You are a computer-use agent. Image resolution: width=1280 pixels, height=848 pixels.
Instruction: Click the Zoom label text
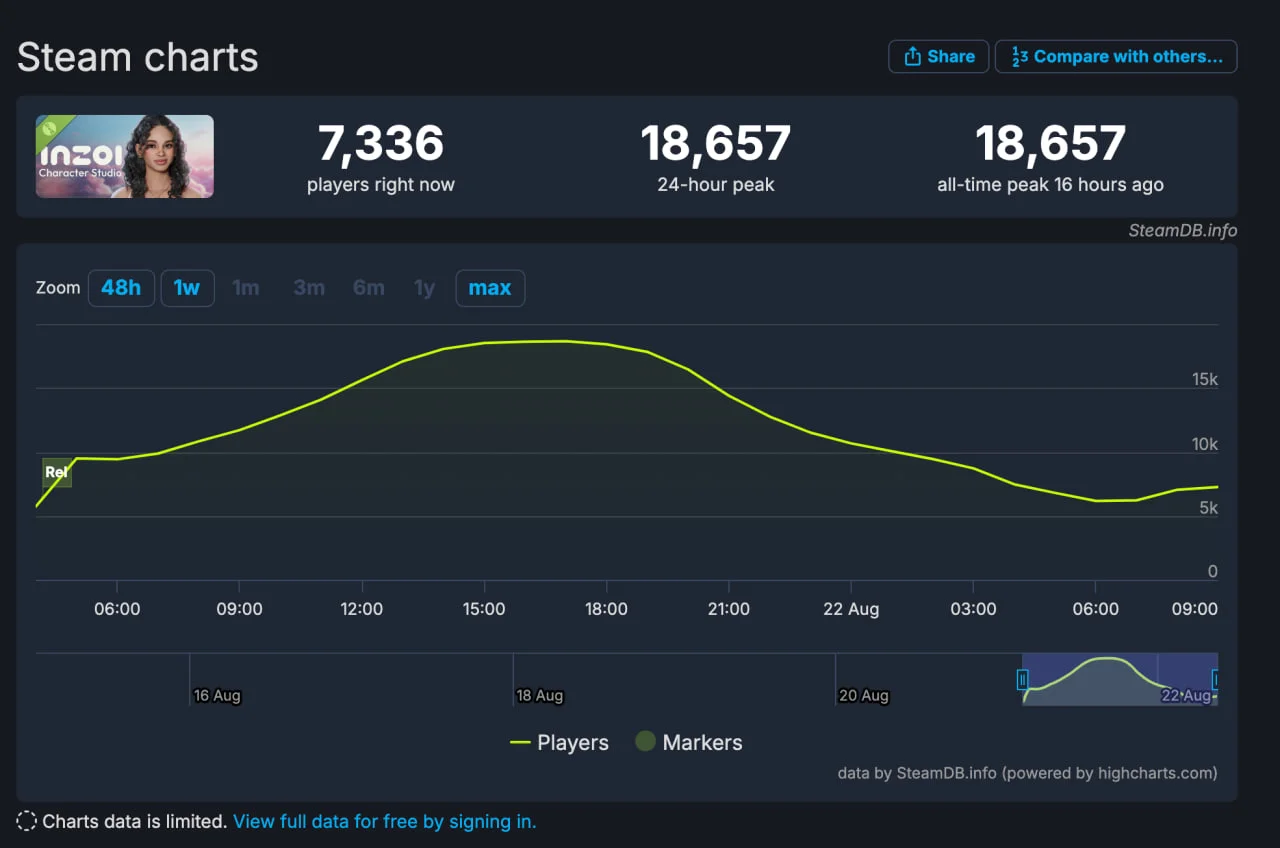(58, 288)
